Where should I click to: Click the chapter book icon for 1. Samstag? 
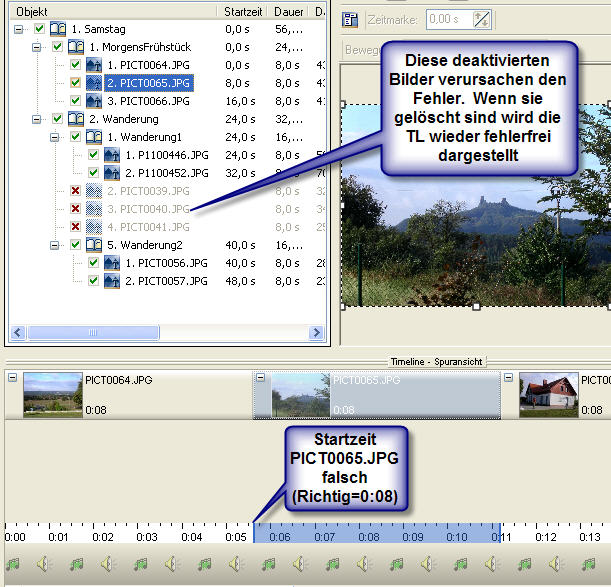point(59,29)
